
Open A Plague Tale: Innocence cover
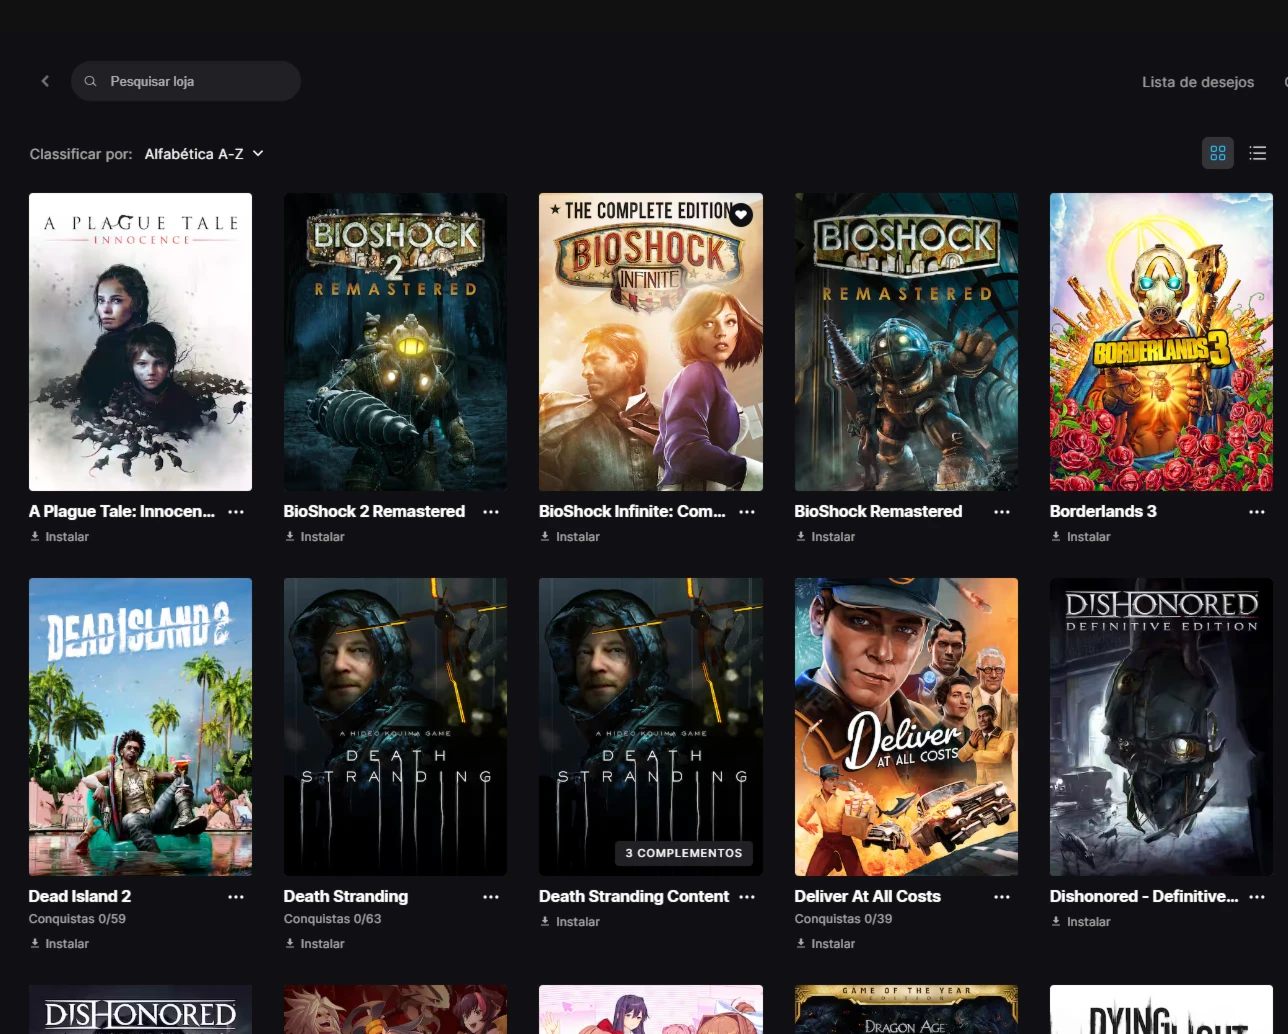(140, 342)
